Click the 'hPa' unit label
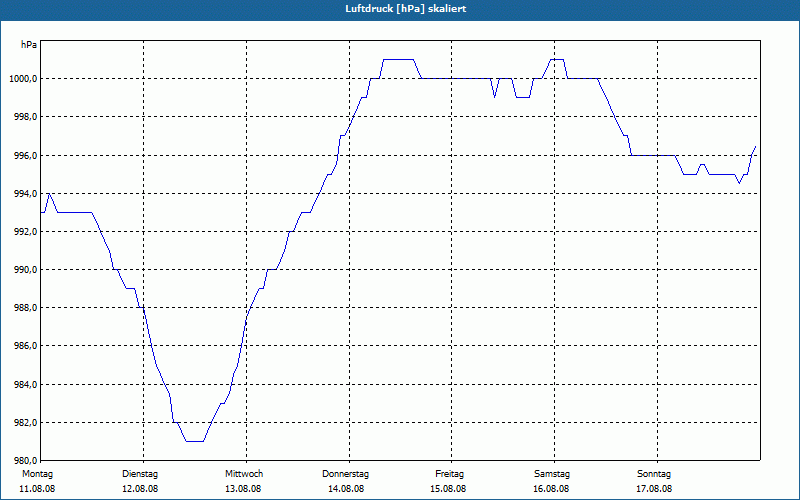Viewport: 800px width, 500px height. 29,45
